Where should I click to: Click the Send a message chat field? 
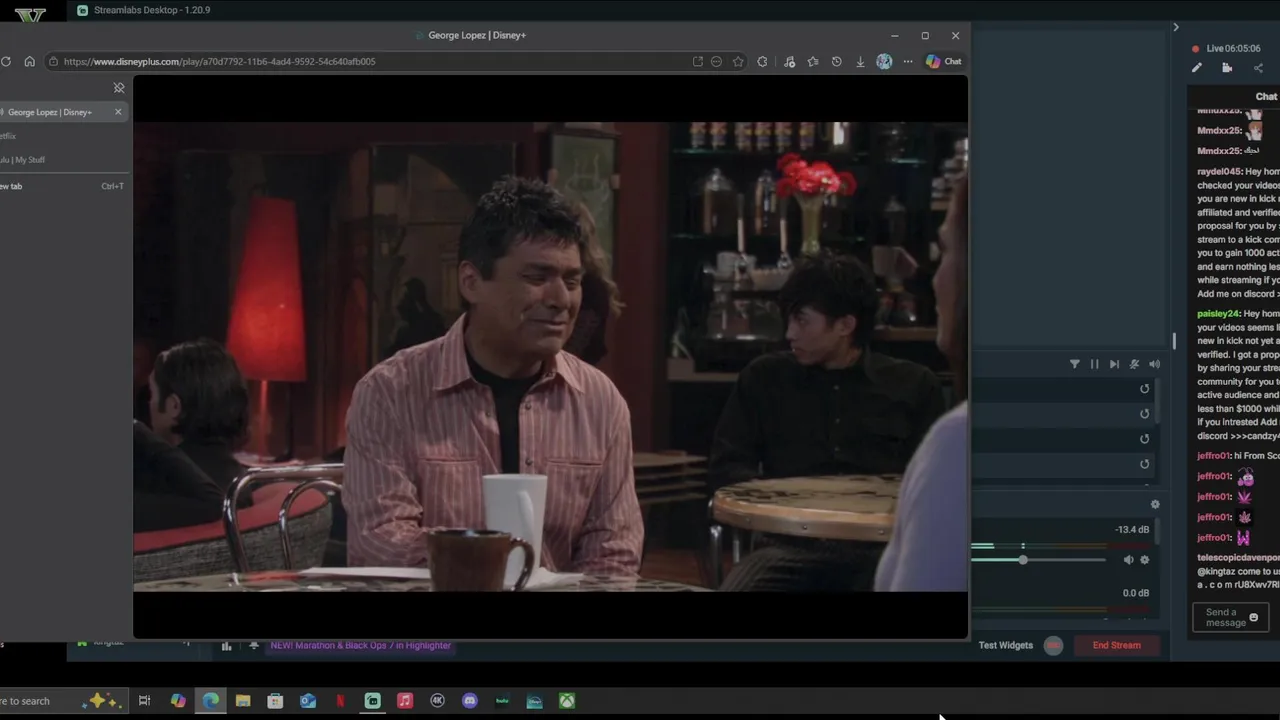(x=1230, y=617)
